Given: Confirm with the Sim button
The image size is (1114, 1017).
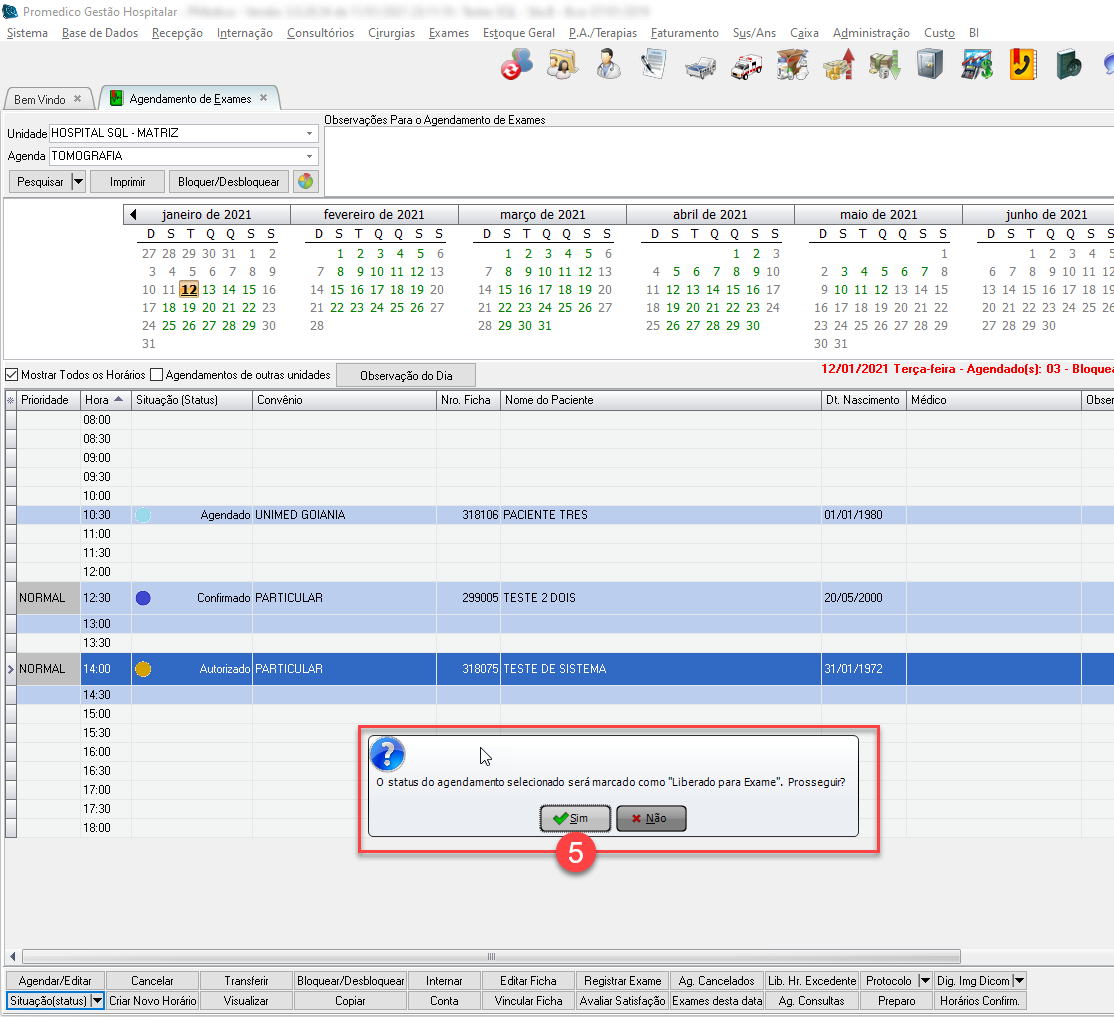Looking at the screenshot, I should (574, 818).
